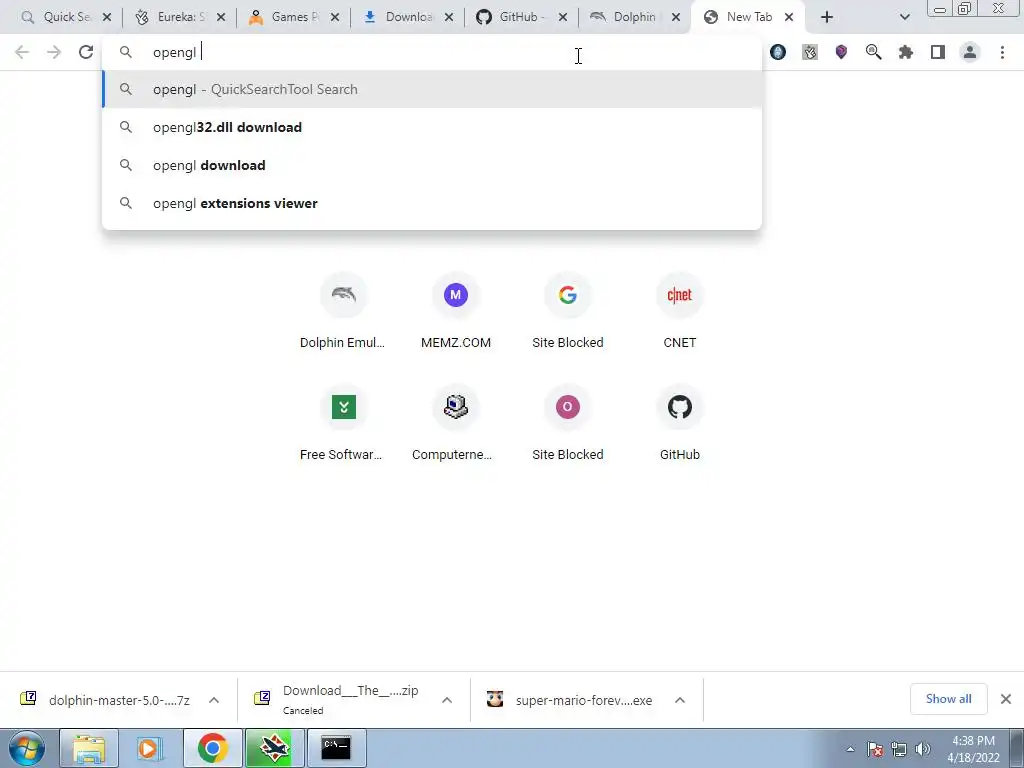Open the tab search dropdown arrow
Screen dimensions: 1024x768
(904, 17)
